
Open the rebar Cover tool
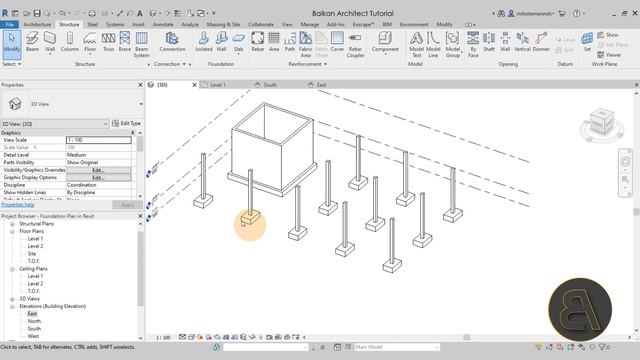coord(337,42)
